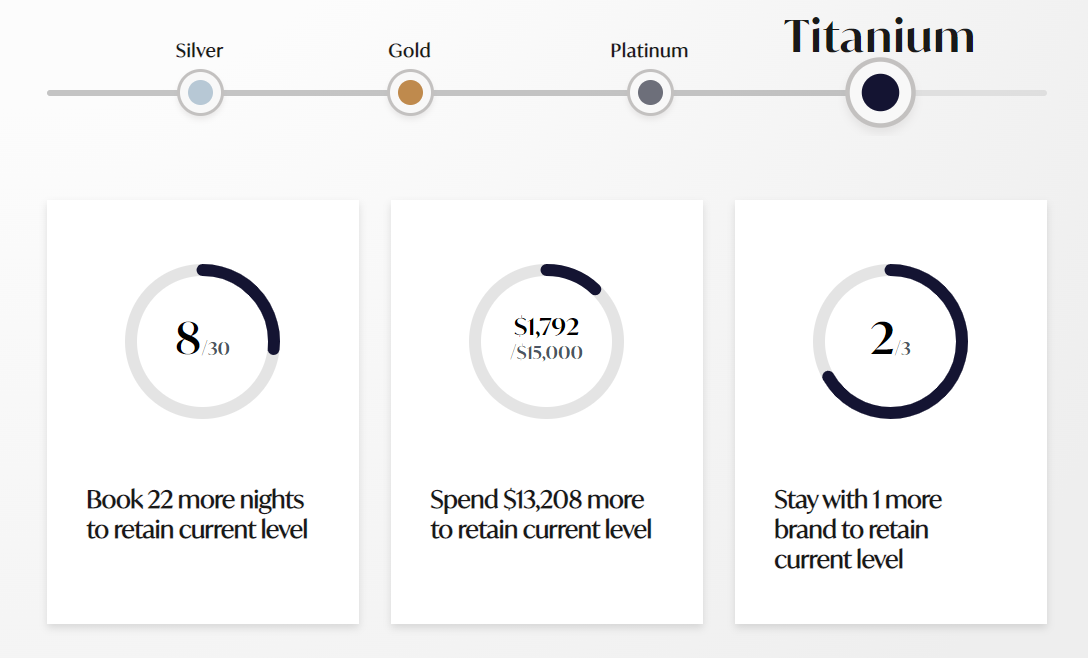Click the nights progress ring showing 8/30

202,341
